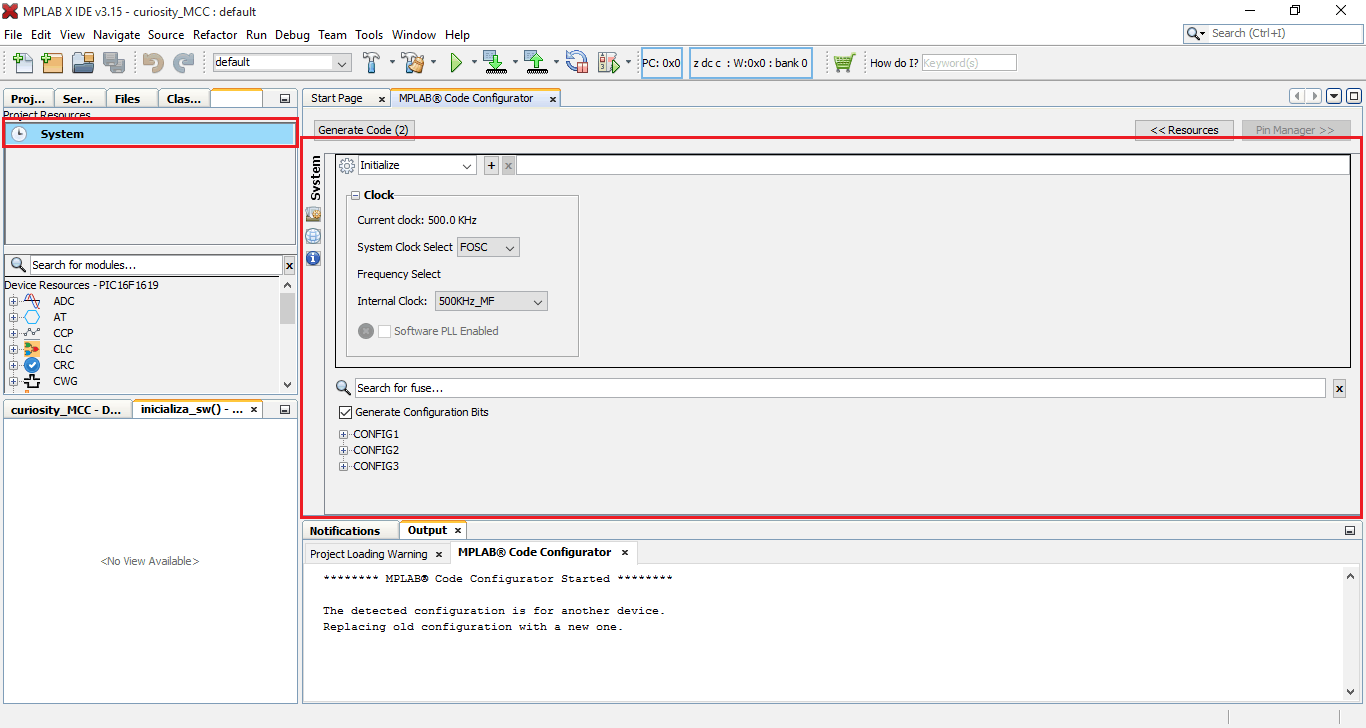Select the Save All icon
This screenshot has height=728, width=1366.
[115, 62]
